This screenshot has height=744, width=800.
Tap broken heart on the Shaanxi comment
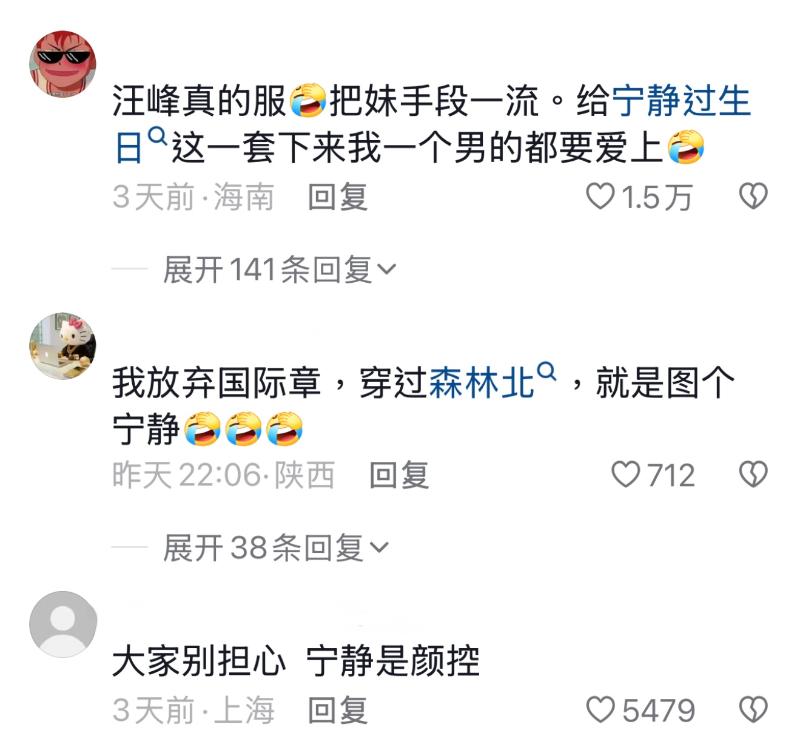tap(753, 475)
